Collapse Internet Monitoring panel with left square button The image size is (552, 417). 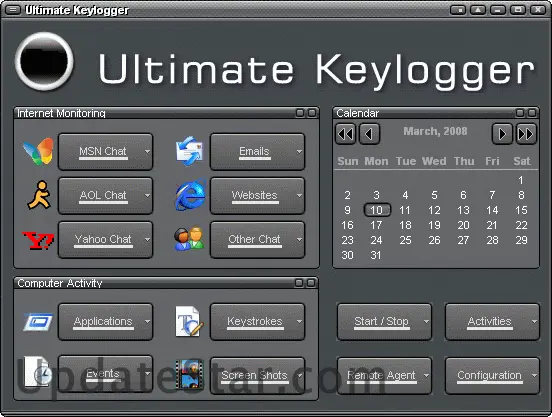click(x=300, y=113)
